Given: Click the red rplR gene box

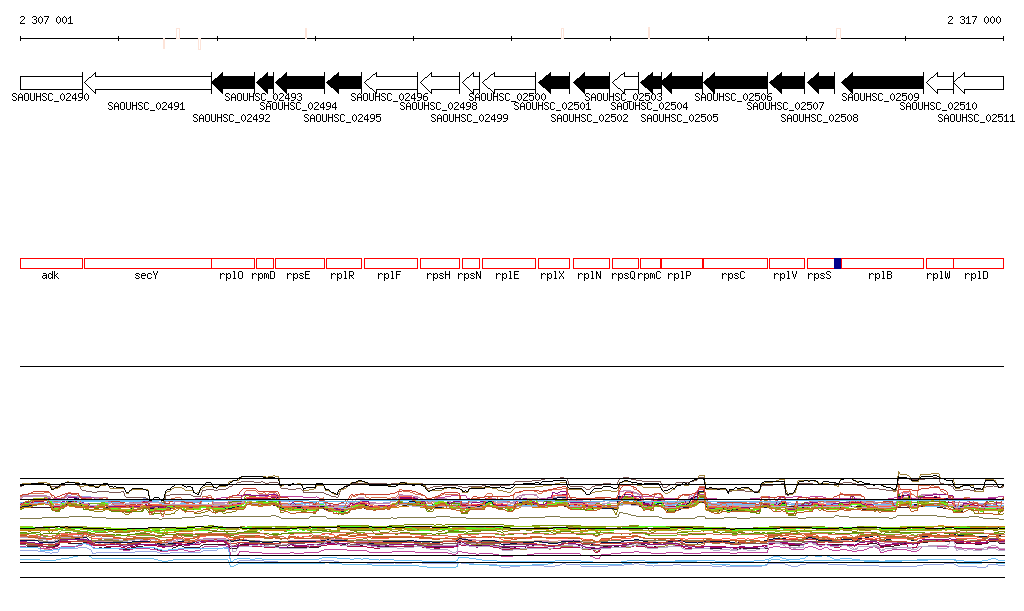Looking at the screenshot, I should pyautogui.click(x=344, y=264).
